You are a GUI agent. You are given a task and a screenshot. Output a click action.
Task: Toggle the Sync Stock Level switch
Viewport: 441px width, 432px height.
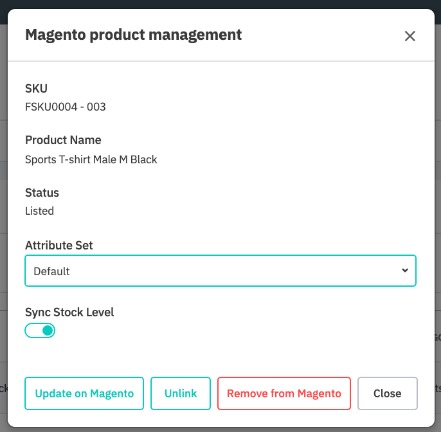40,330
